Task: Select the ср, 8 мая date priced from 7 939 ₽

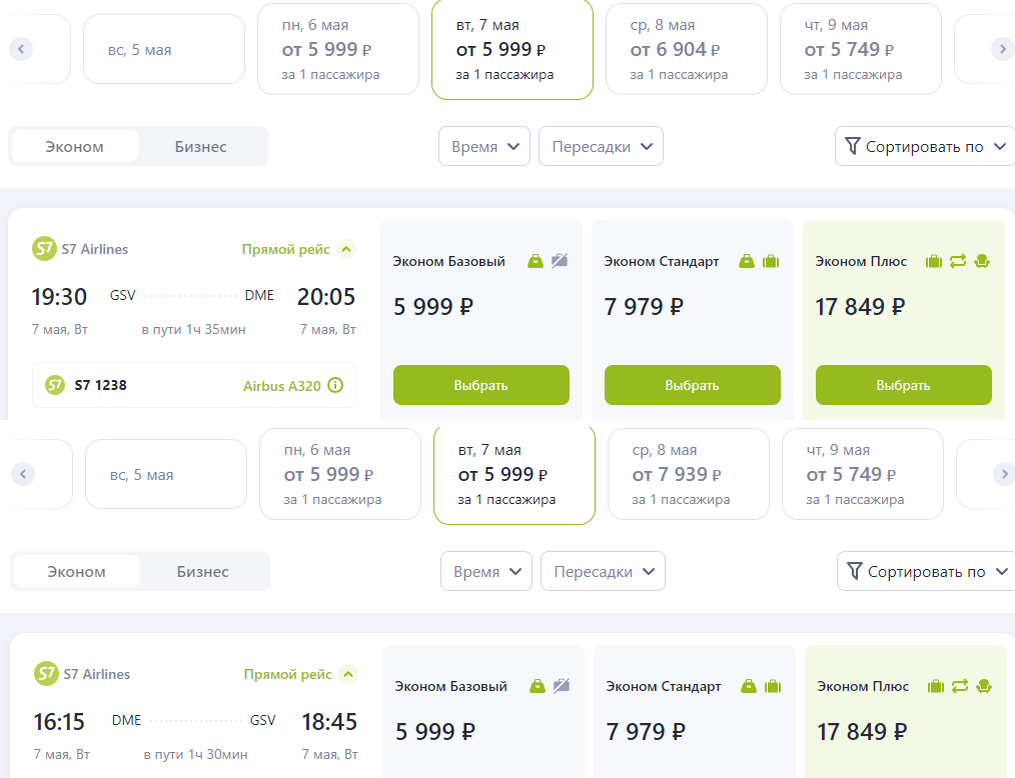Action: point(688,474)
